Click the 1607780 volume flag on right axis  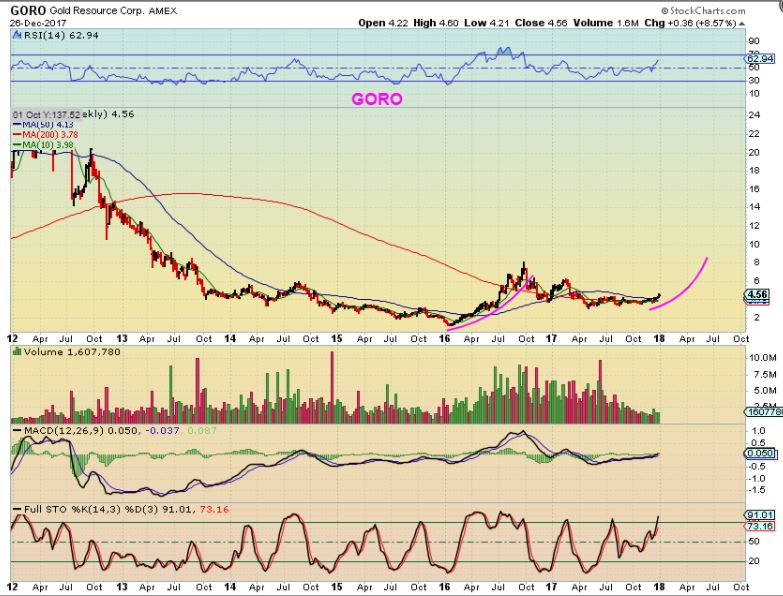(761, 412)
